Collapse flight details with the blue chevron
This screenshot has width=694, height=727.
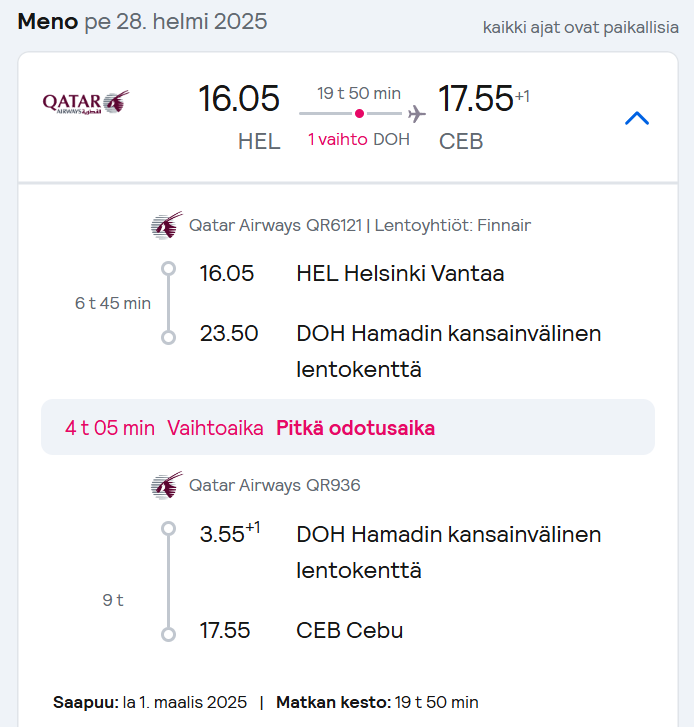[x=637, y=118]
